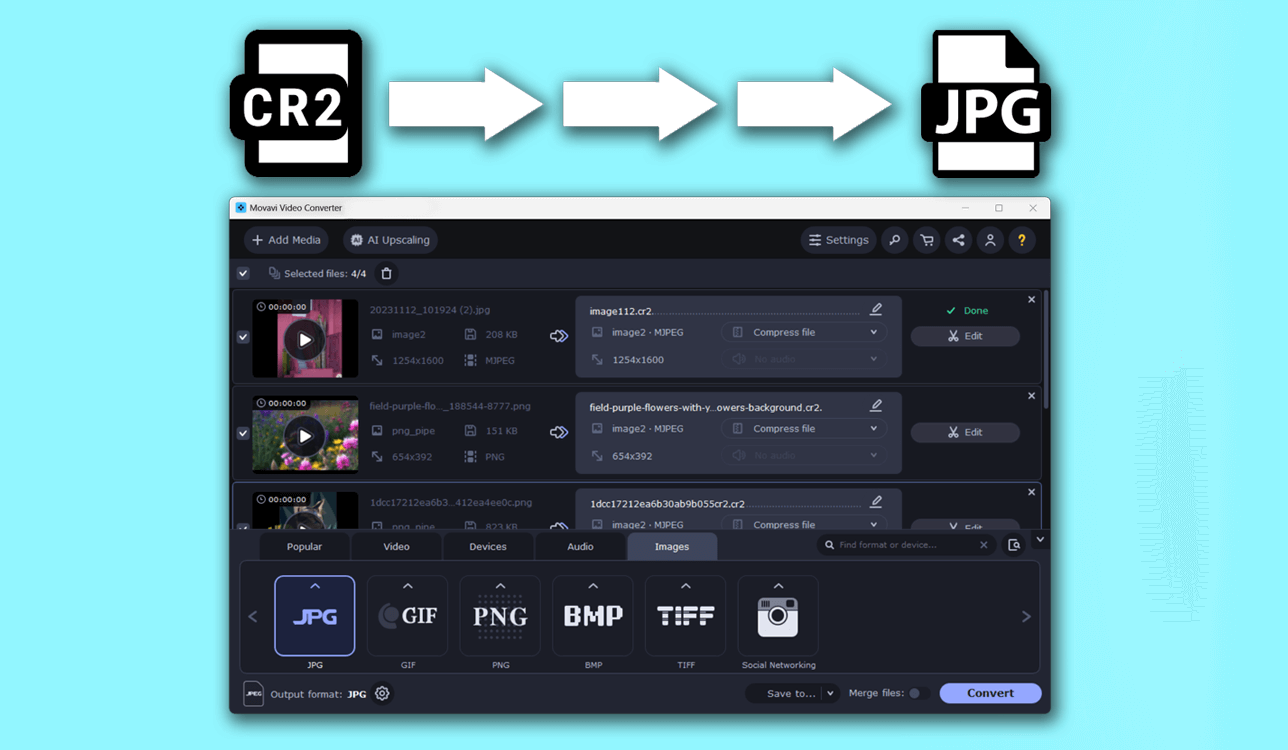Open the shopping cart icon

click(x=927, y=240)
